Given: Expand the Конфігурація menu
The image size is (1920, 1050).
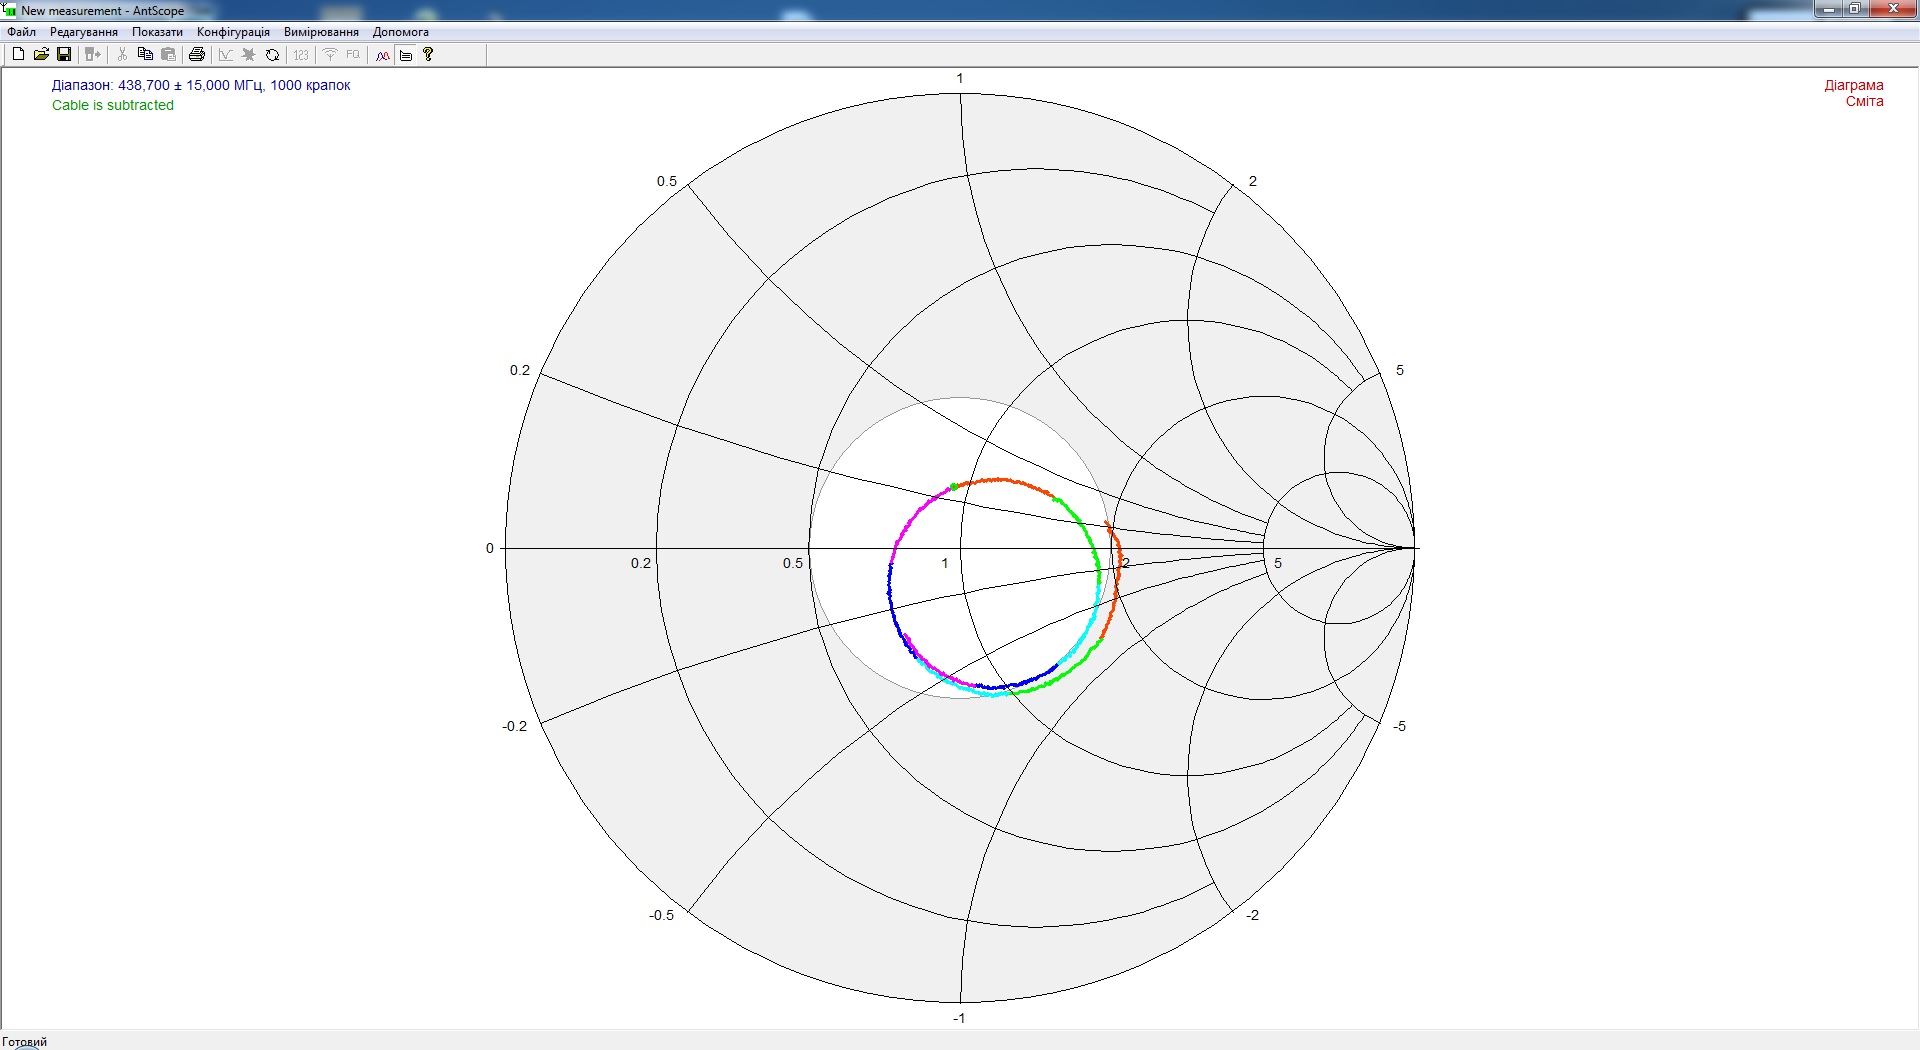Looking at the screenshot, I should [233, 32].
